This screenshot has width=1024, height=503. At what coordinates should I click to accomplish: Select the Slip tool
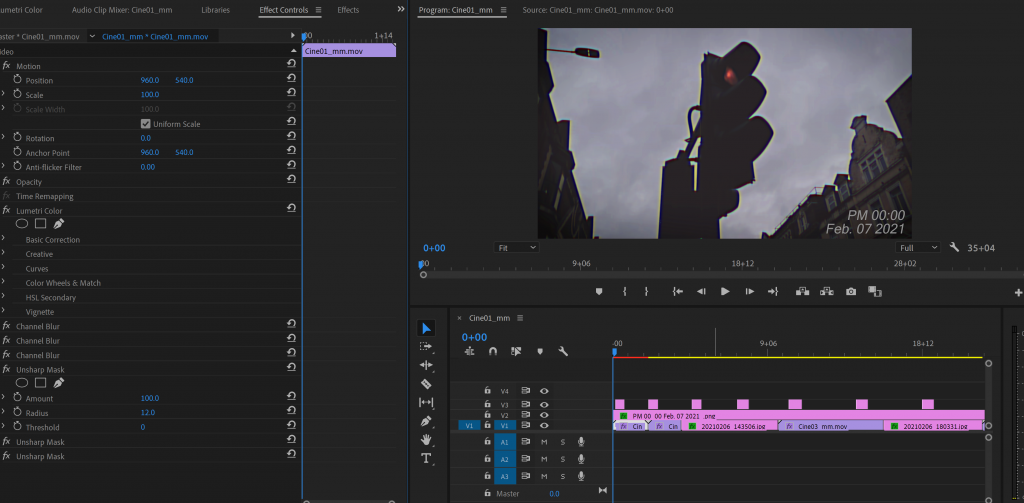pos(426,402)
